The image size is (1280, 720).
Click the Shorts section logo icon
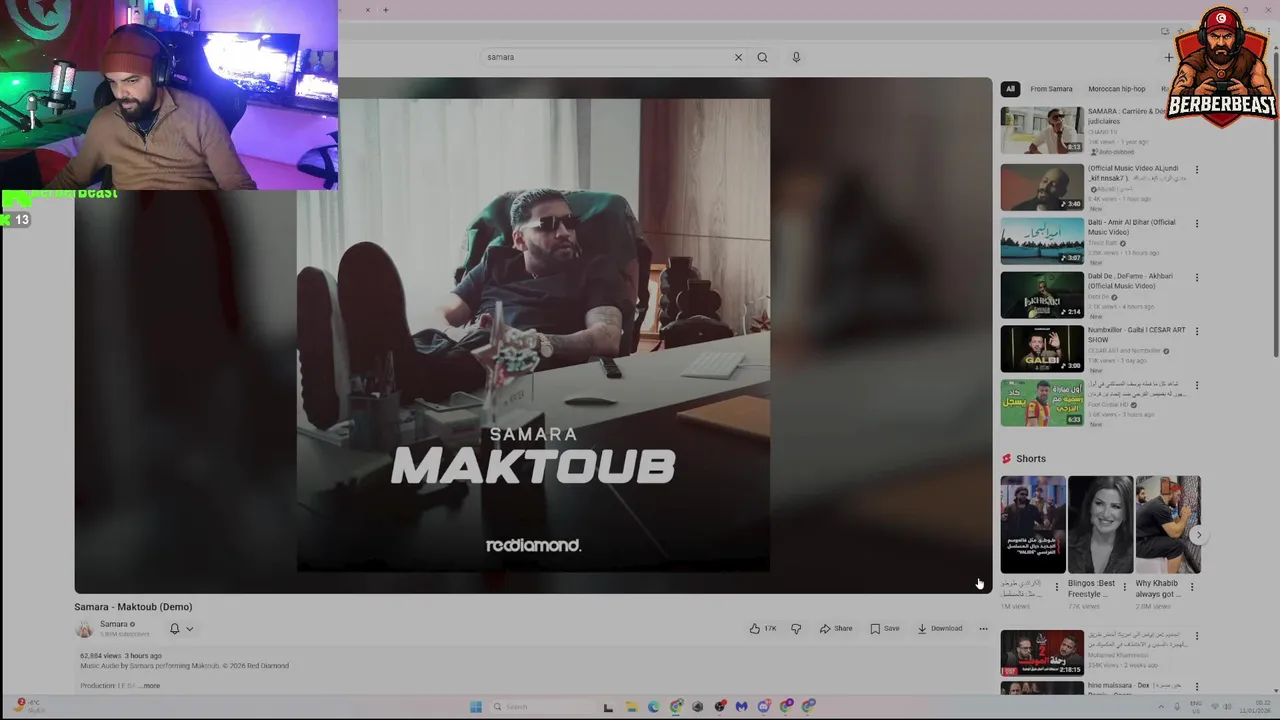pyautogui.click(x=1007, y=459)
